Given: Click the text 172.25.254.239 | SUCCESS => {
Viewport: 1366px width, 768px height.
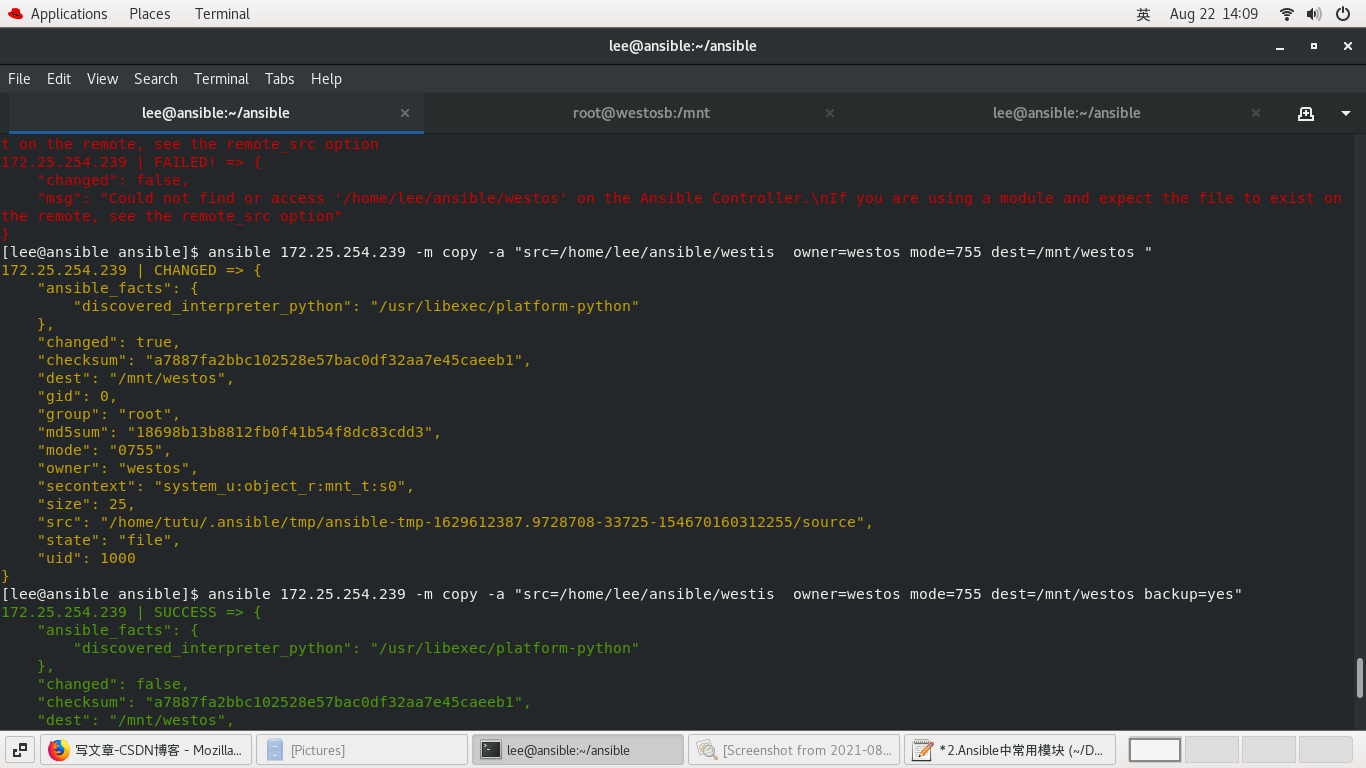Looking at the screenshot, I should (x=131, y=612).
